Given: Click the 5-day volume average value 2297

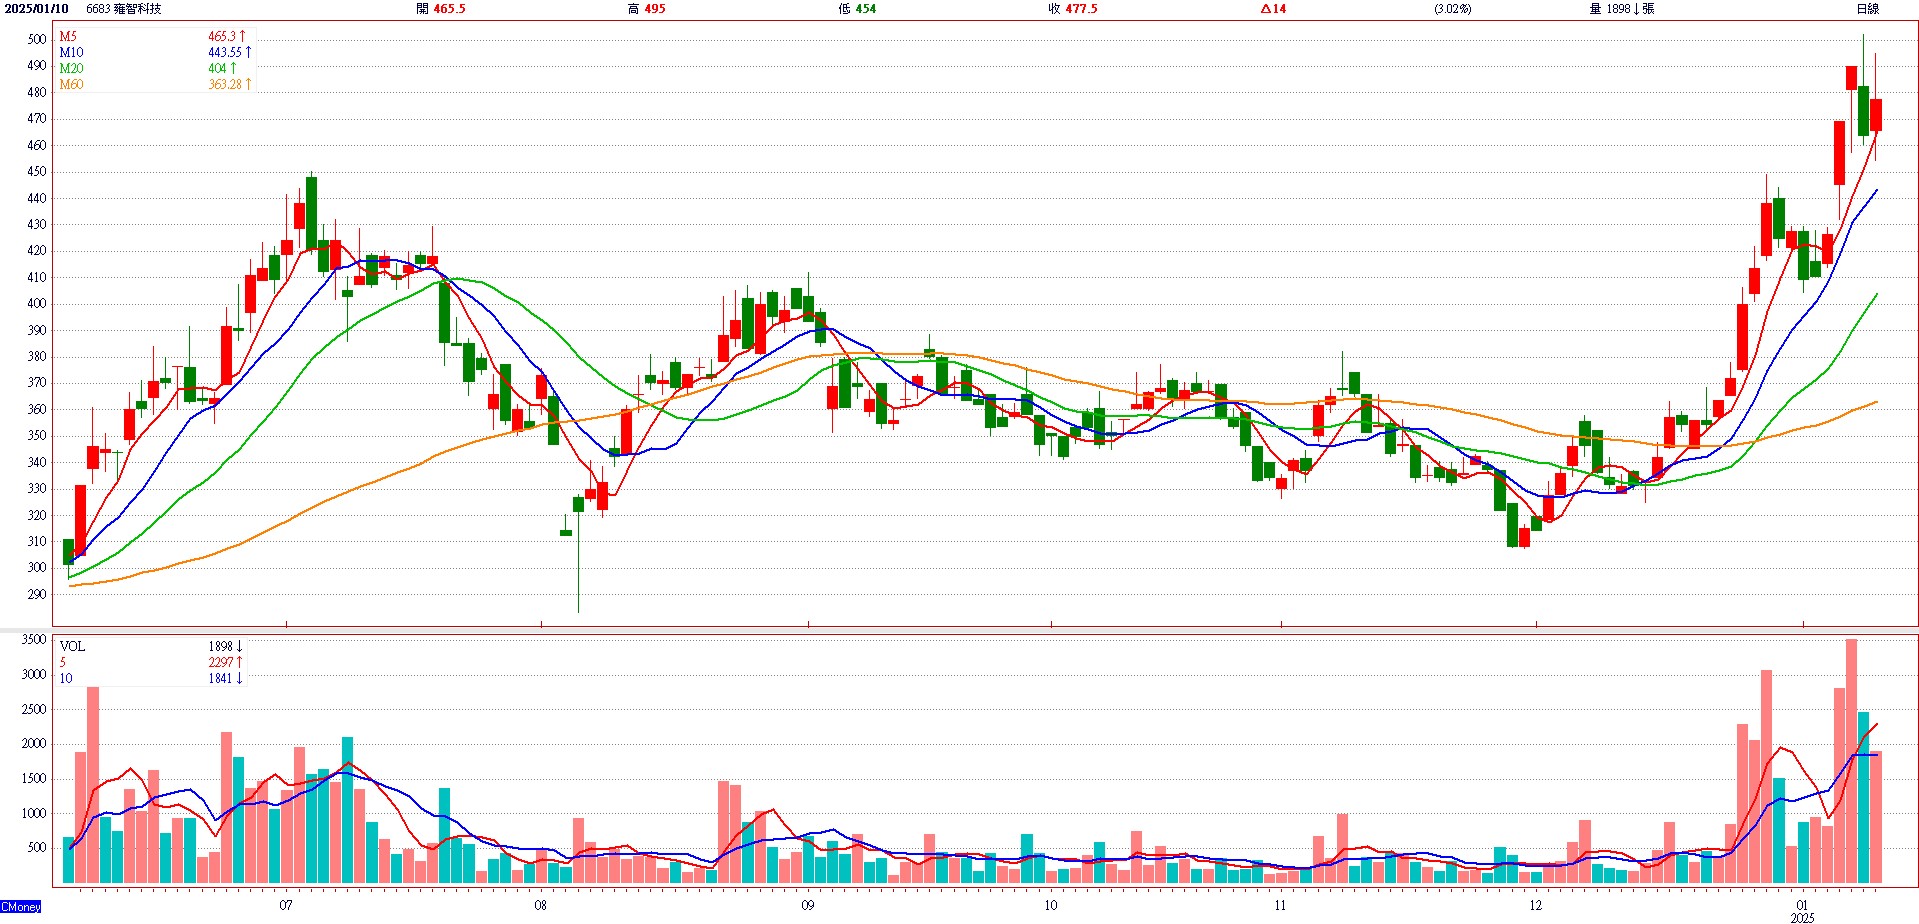Looking at the screenshot, I should pyautogui.click(x=225, y=662).
